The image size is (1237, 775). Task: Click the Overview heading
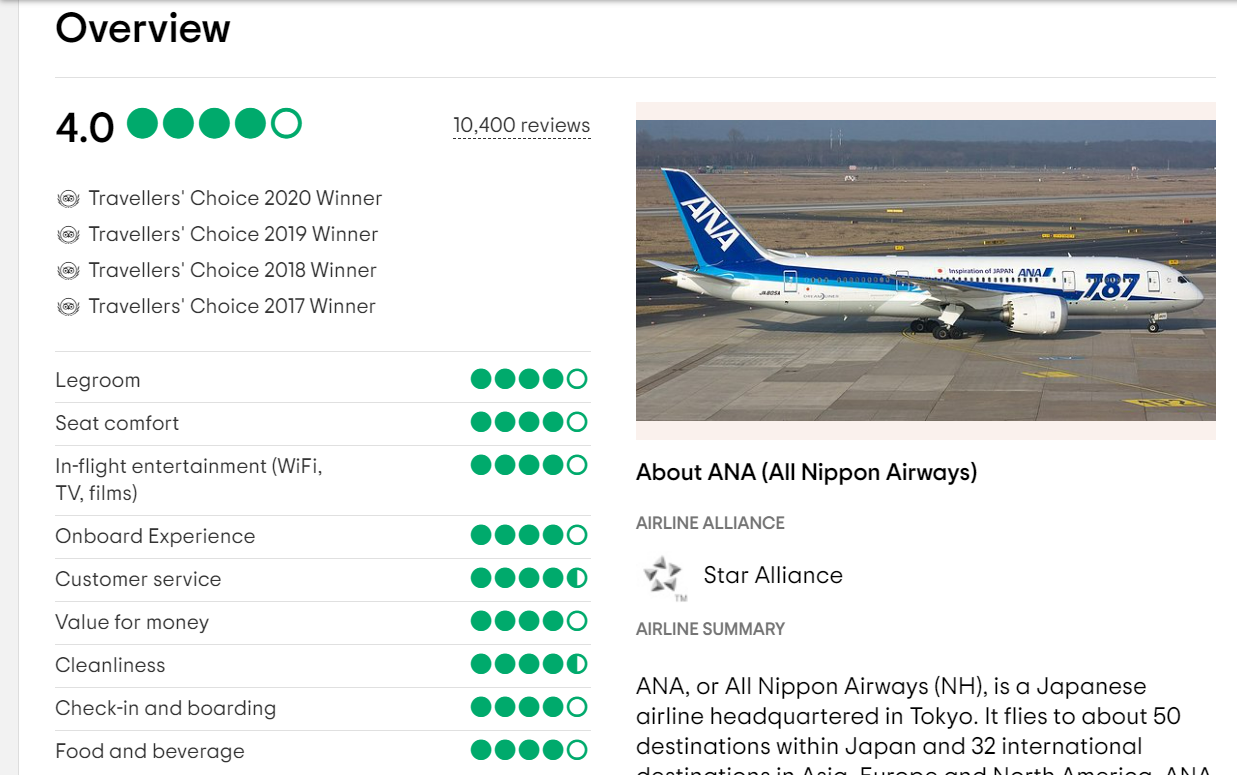(143, 28)
